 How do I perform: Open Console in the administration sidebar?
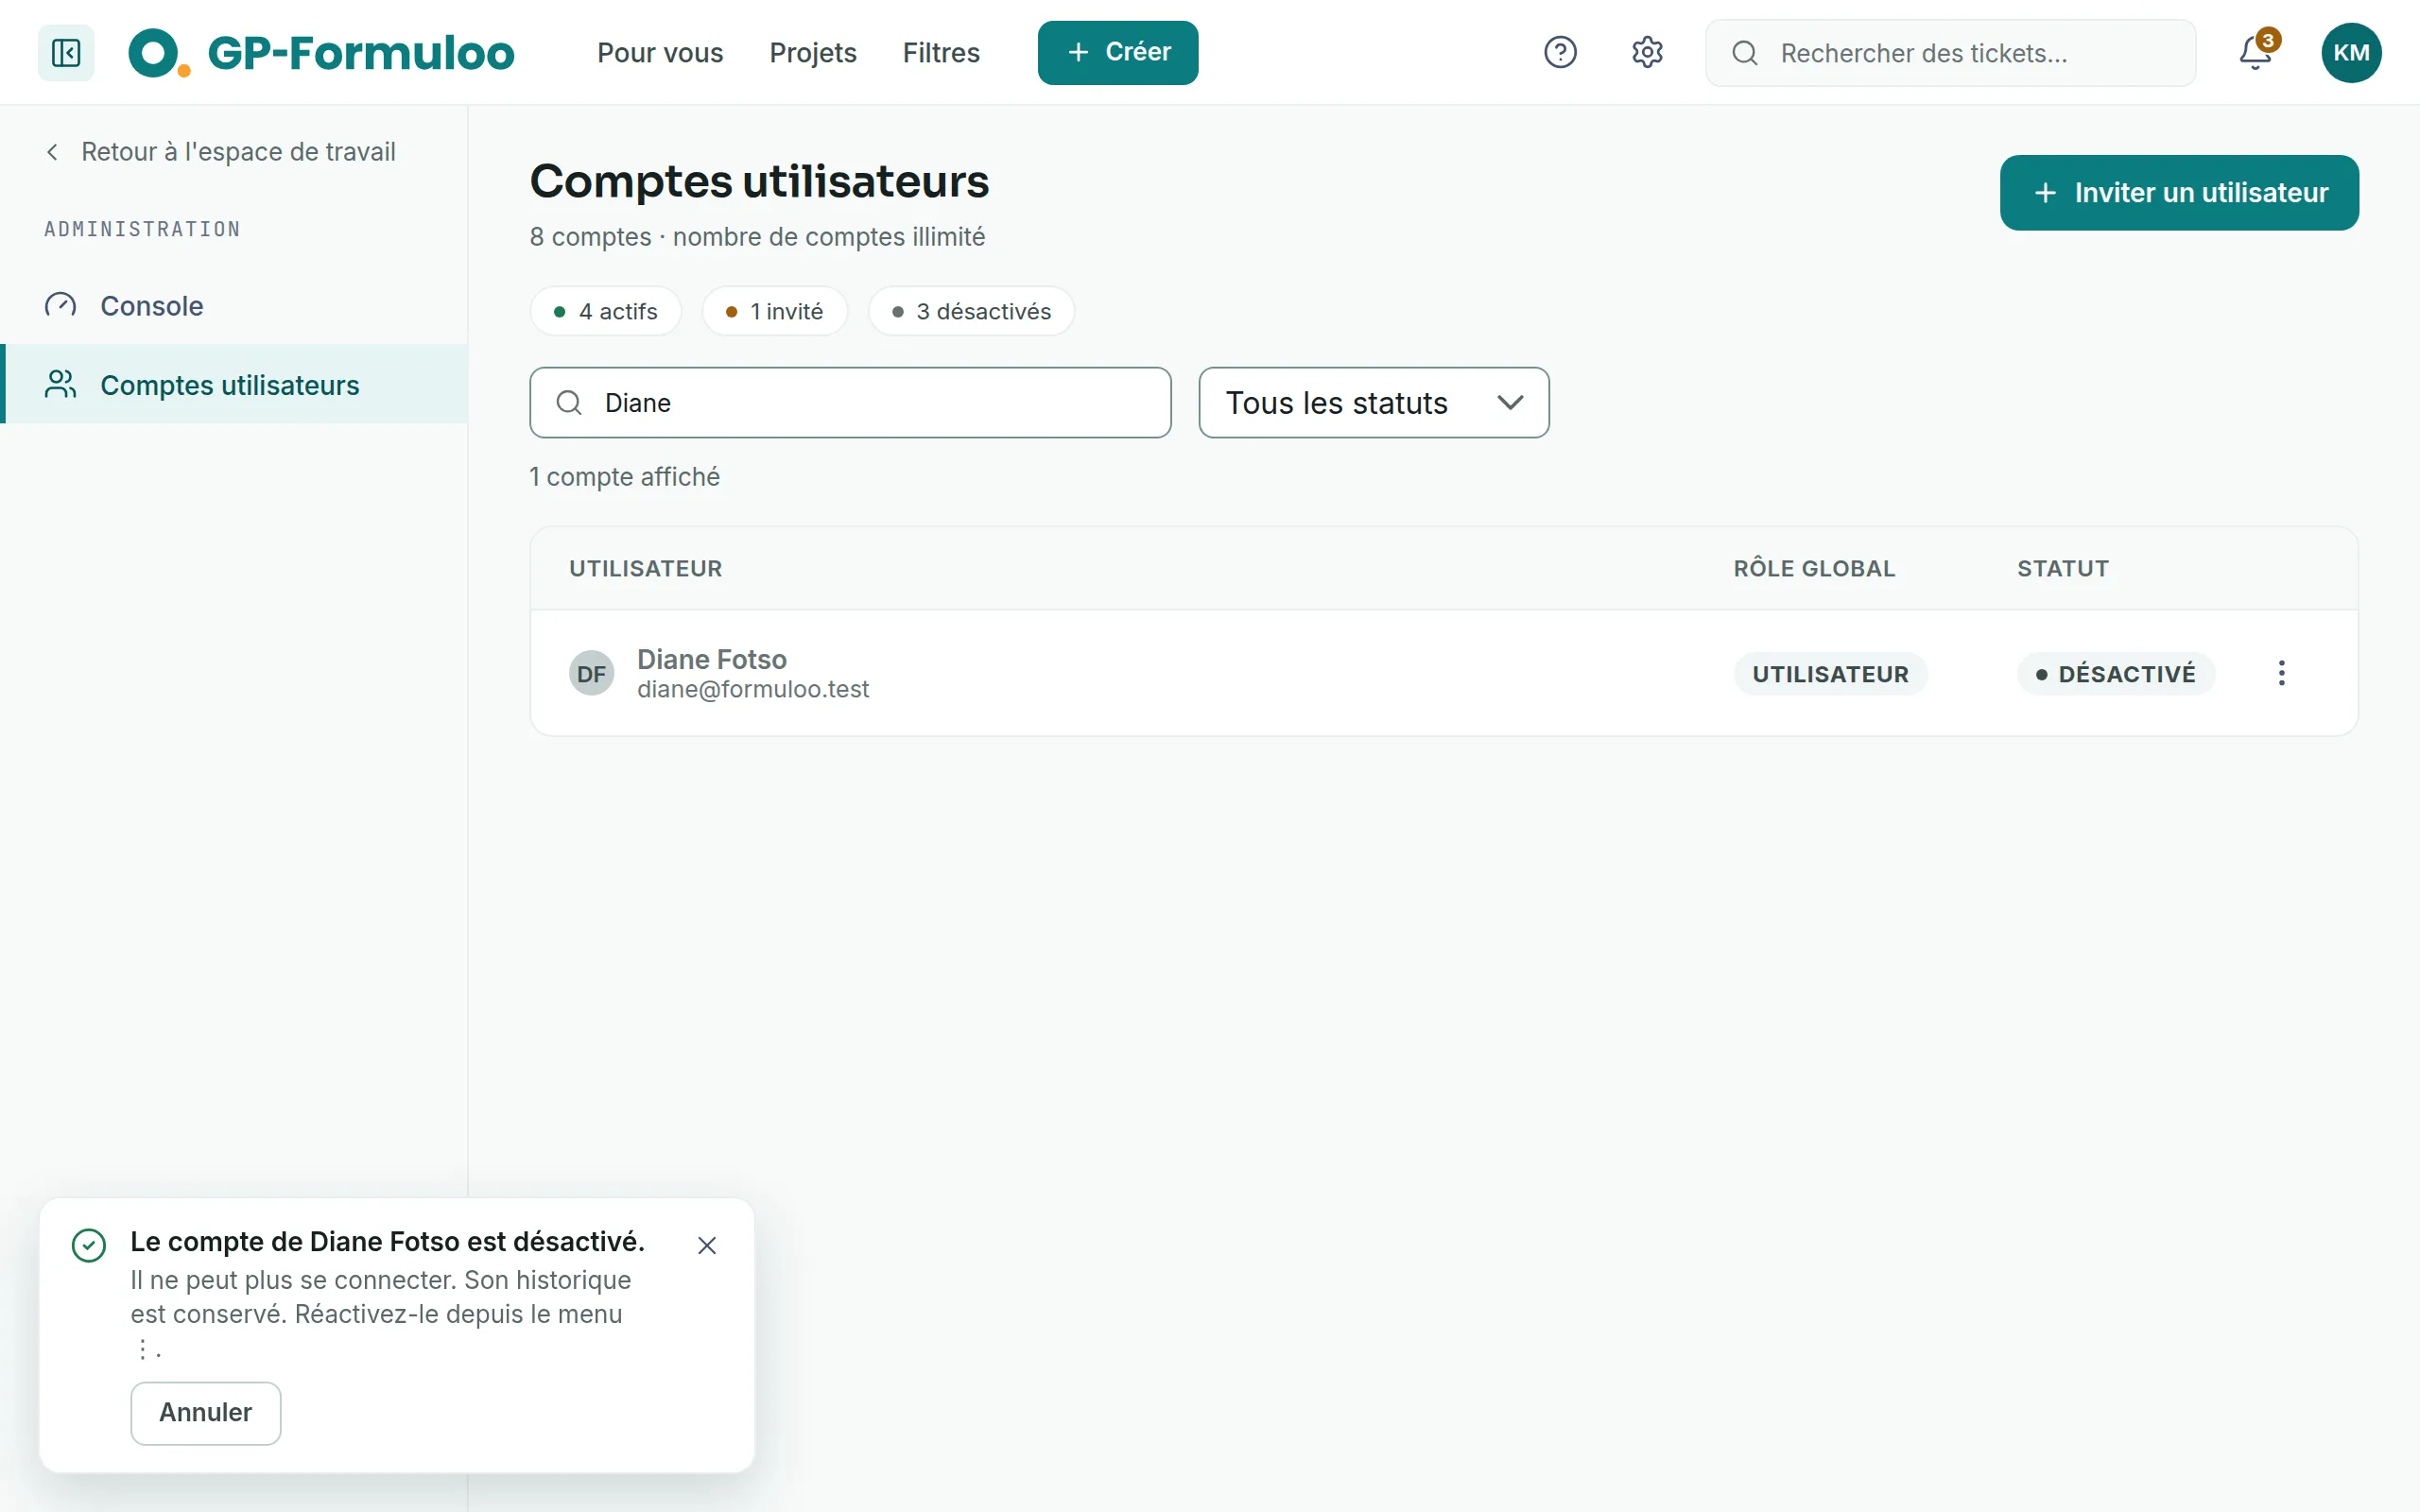click(236, 305)
